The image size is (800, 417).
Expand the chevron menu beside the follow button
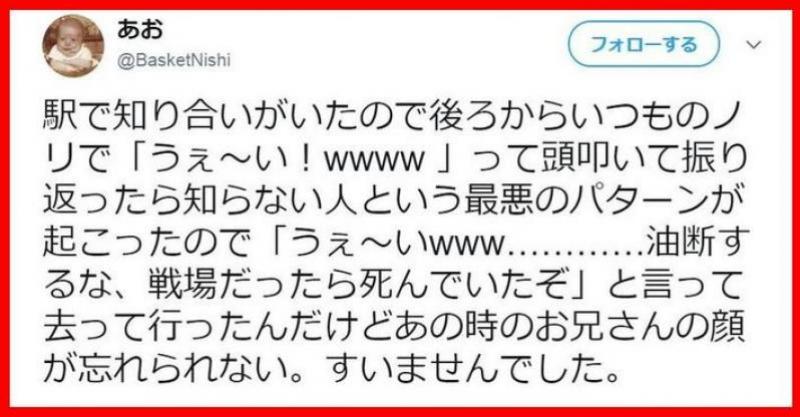coord(754,45)
